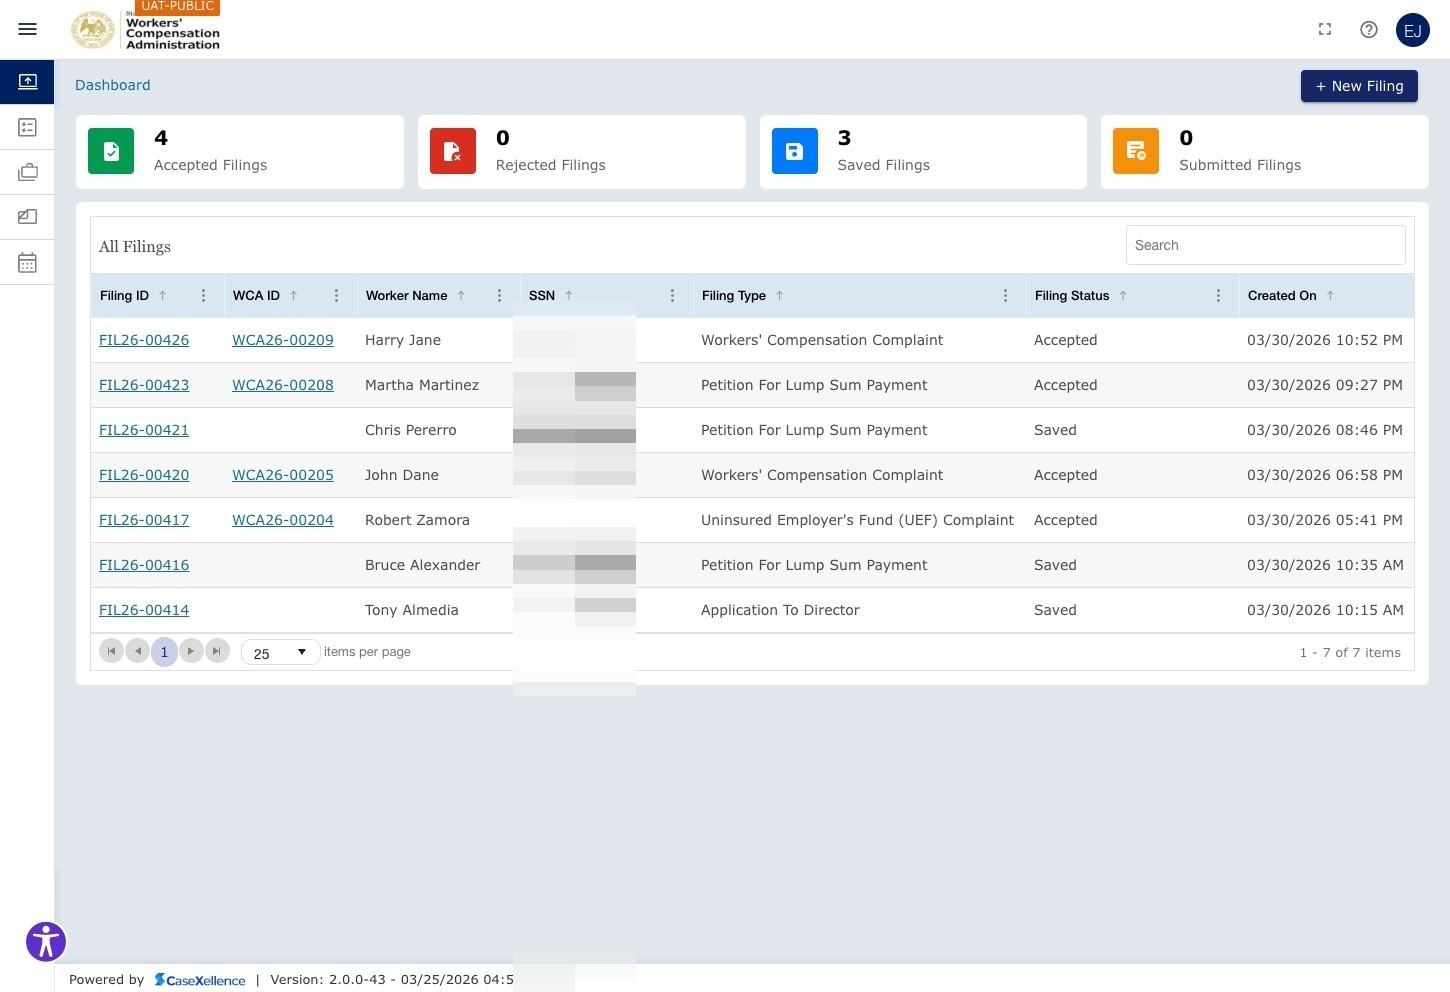Go to last page of filings

coord(217,651)
